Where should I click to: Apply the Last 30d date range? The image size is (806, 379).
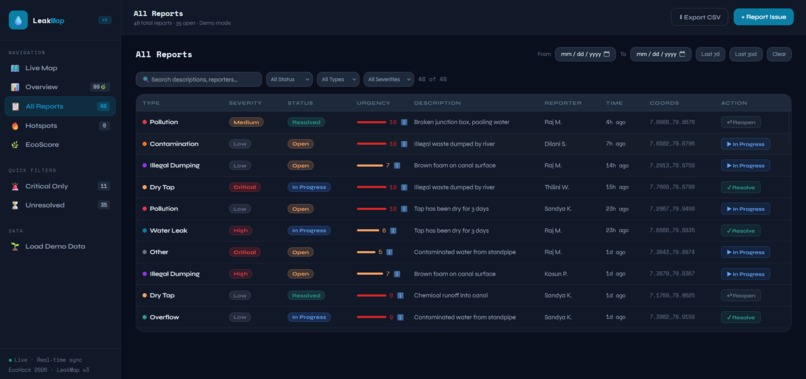745,54
